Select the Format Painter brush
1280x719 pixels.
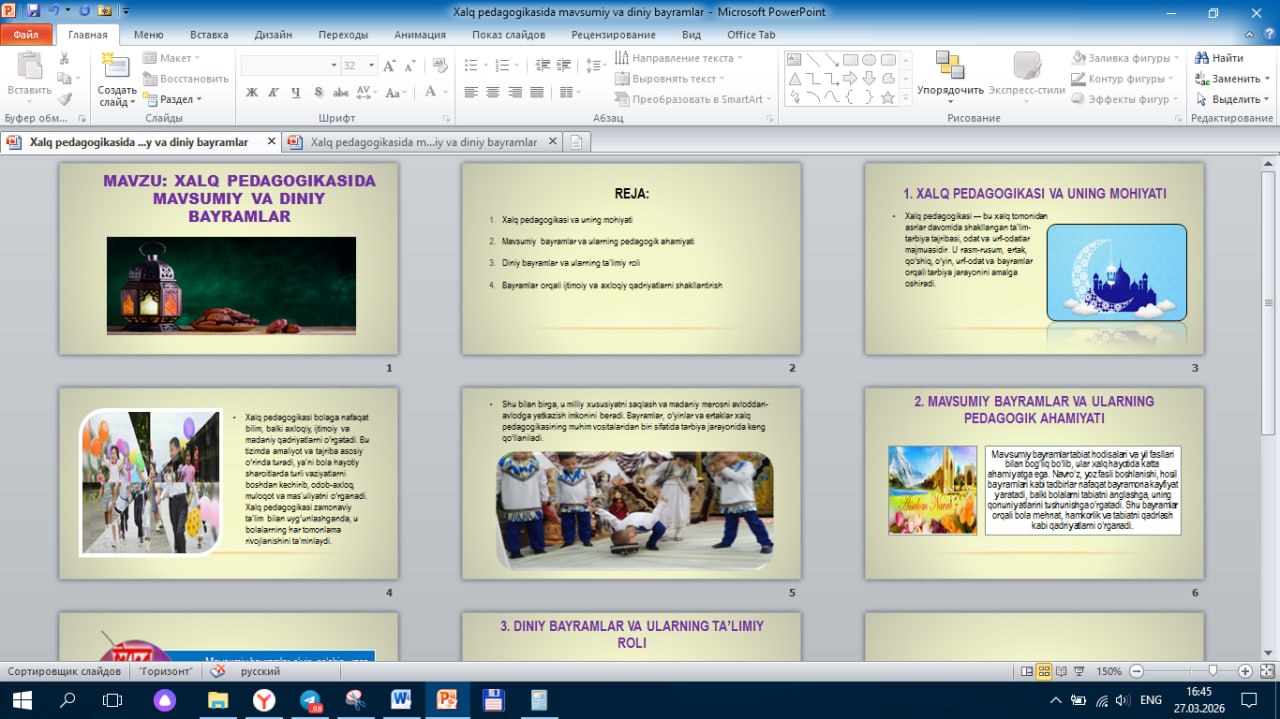pyautogui.click(x=65, y=99)
